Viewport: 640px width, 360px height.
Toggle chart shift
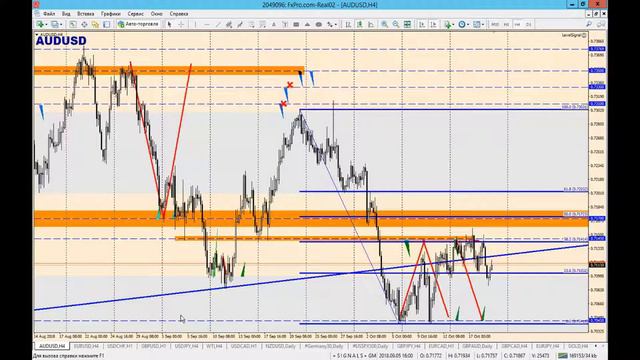(433, 24)
